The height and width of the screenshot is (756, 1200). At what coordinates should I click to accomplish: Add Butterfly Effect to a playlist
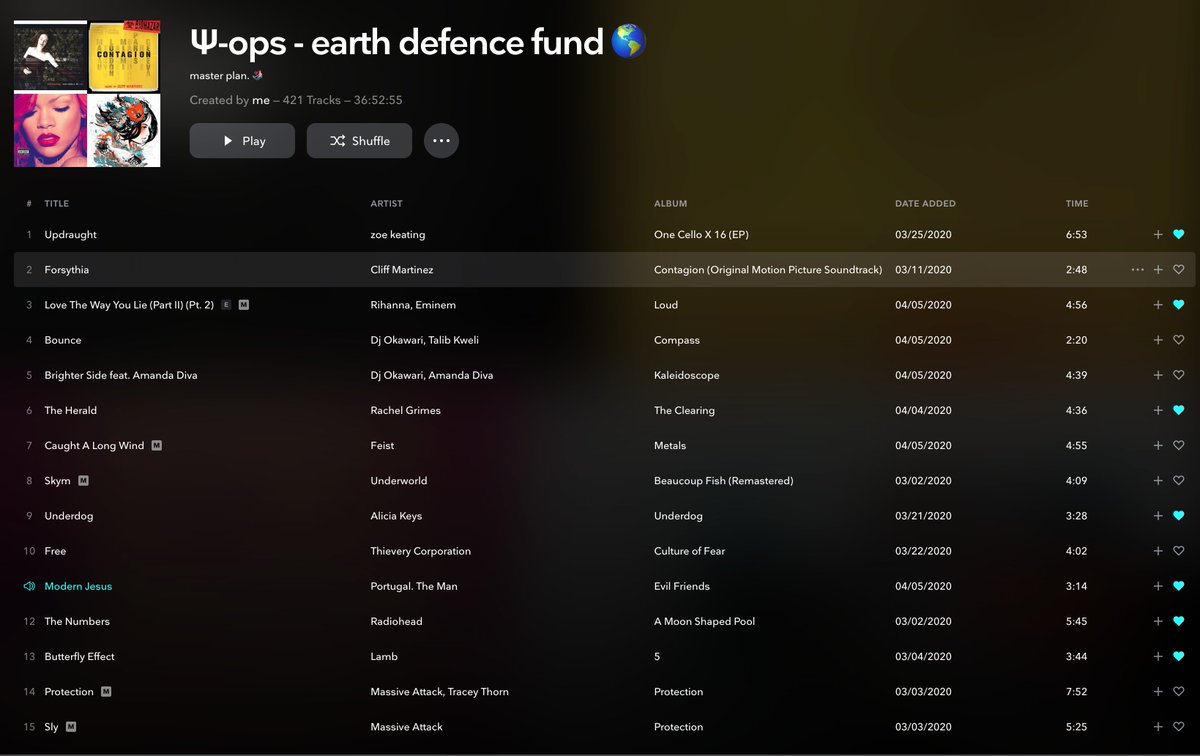tap(1158, 656)
